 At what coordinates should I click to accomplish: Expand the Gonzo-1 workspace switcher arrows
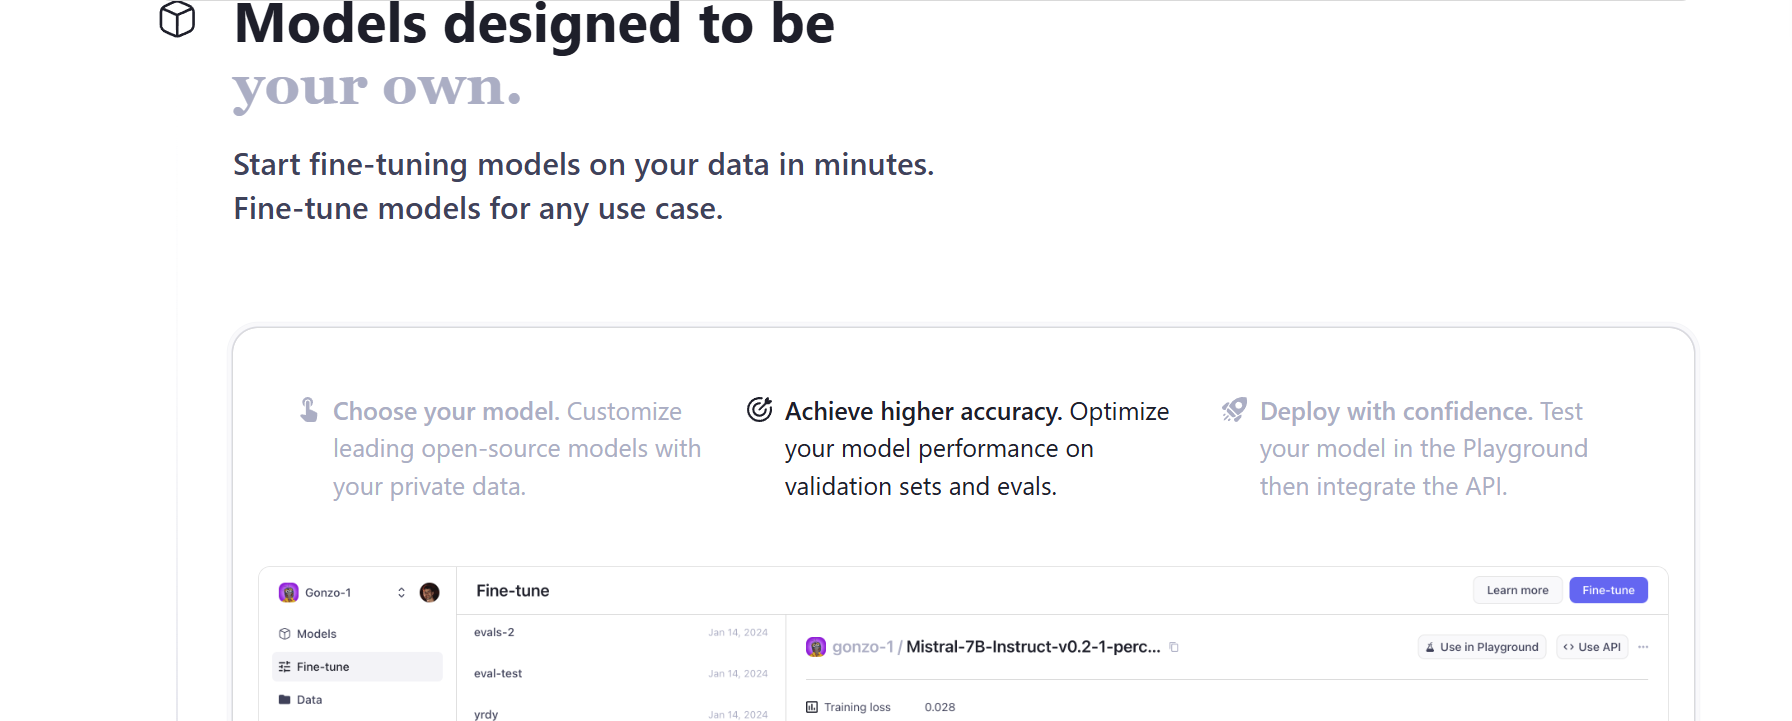[x=401, y=593]
